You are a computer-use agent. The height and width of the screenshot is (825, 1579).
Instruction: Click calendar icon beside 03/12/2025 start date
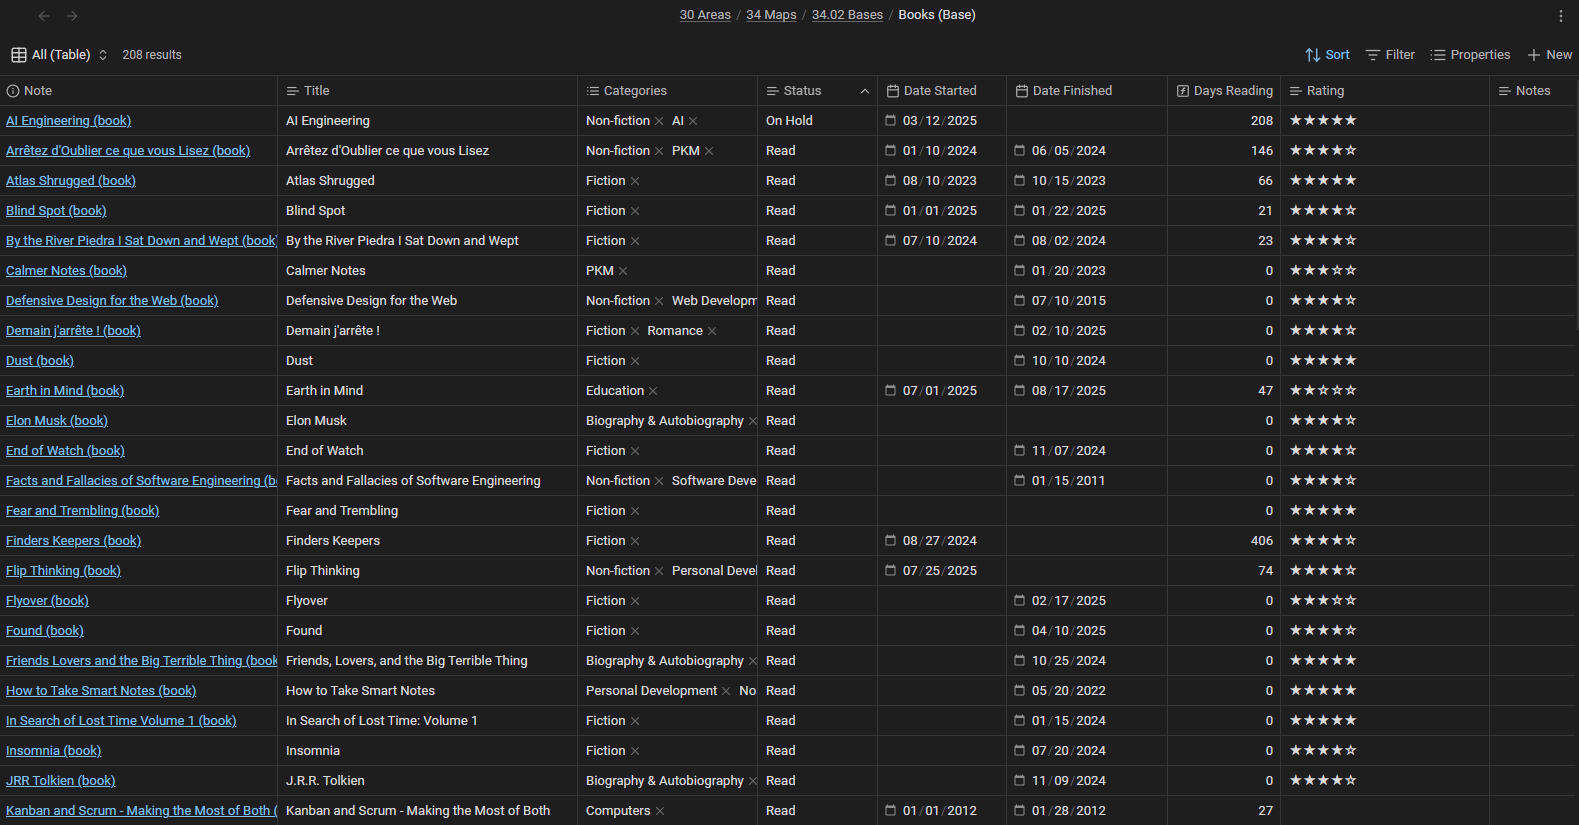[x=890, y=121]
